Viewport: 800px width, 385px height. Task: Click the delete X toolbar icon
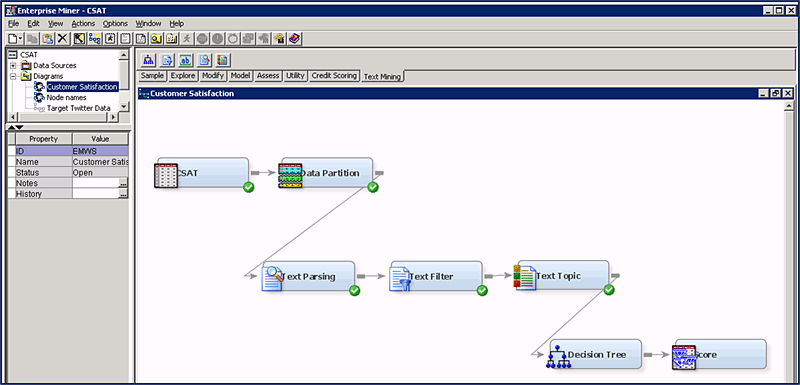[62, 39]
